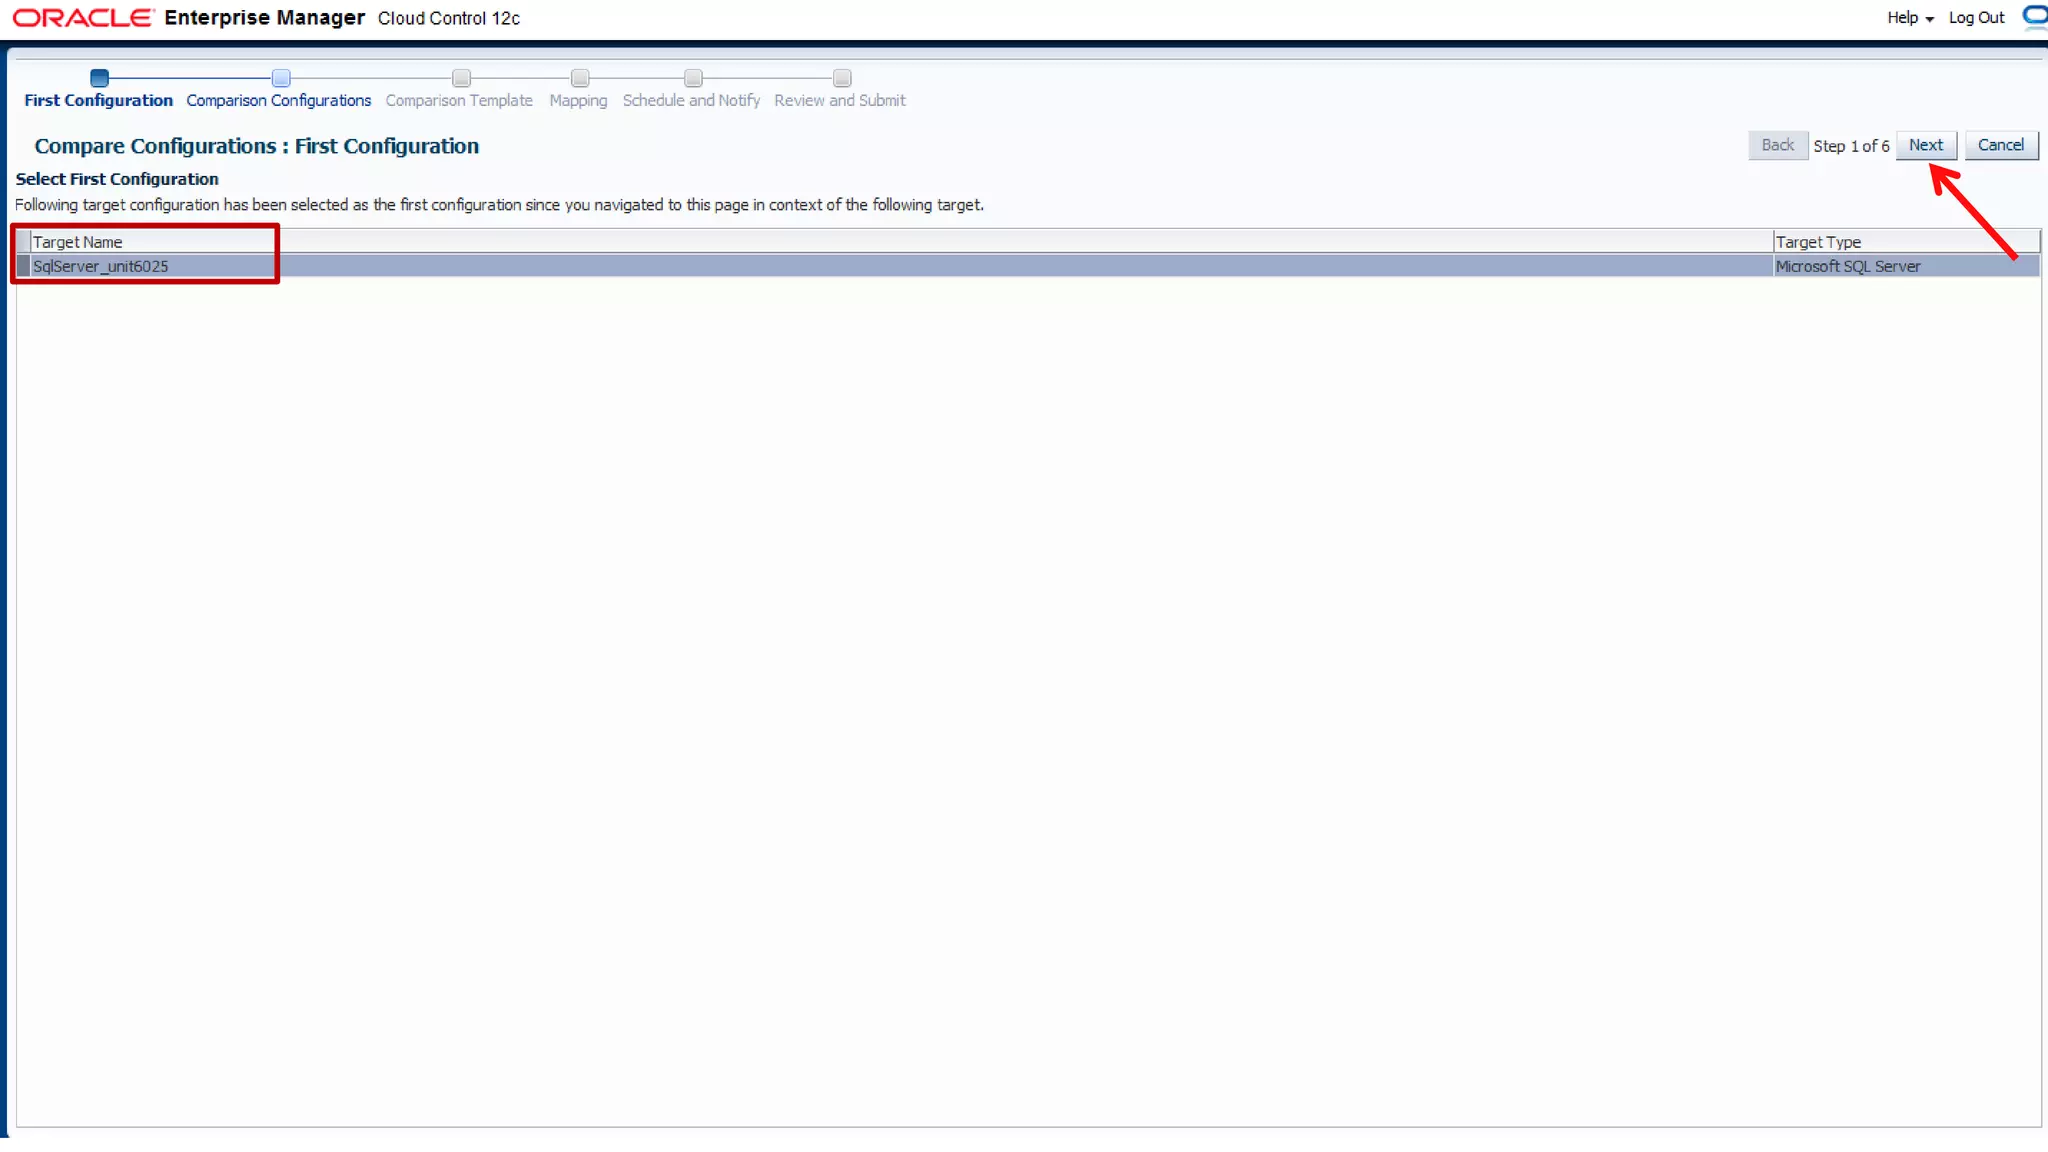Image resolution: width=2048 pixels, height=1152 pixels.
Task: Click the Select First Configuration heading
Action: tap(117, 179)
